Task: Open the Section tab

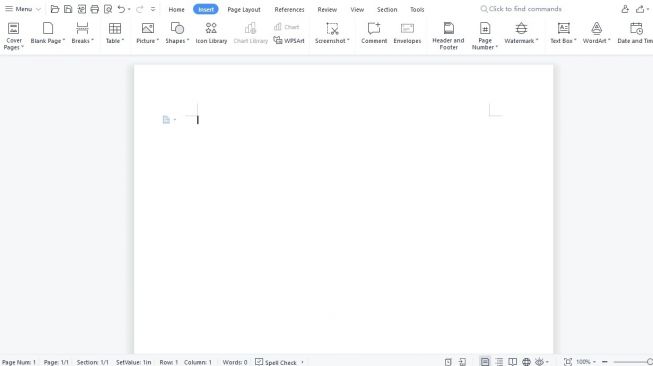Action: coord(387,9)
